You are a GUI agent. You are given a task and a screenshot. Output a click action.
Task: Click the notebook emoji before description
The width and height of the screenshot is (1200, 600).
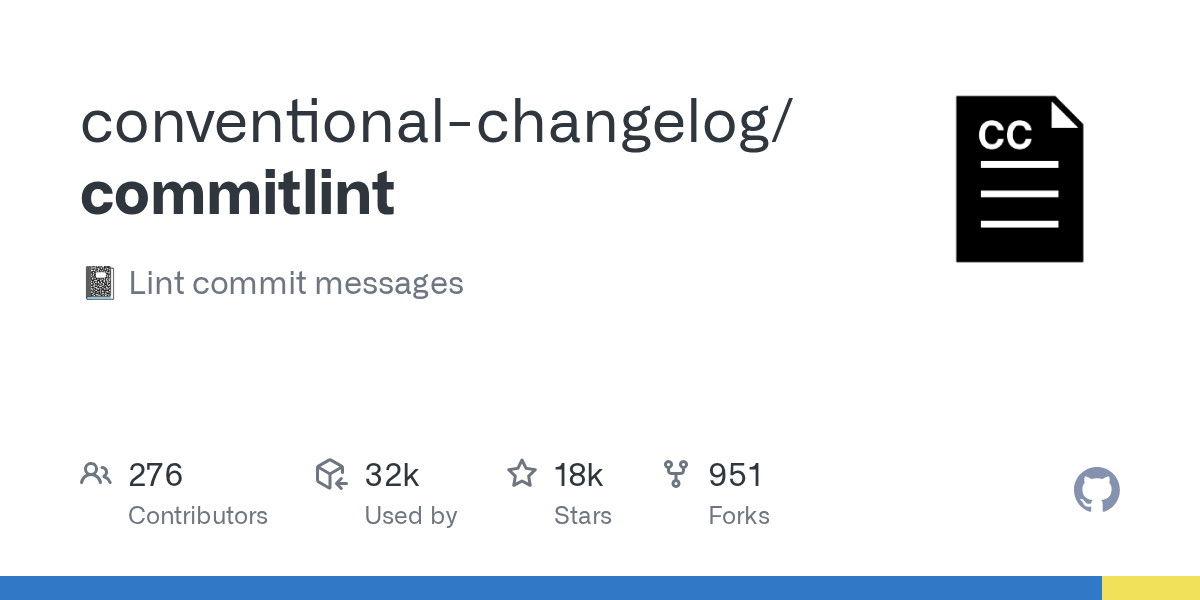click(98, 284)
